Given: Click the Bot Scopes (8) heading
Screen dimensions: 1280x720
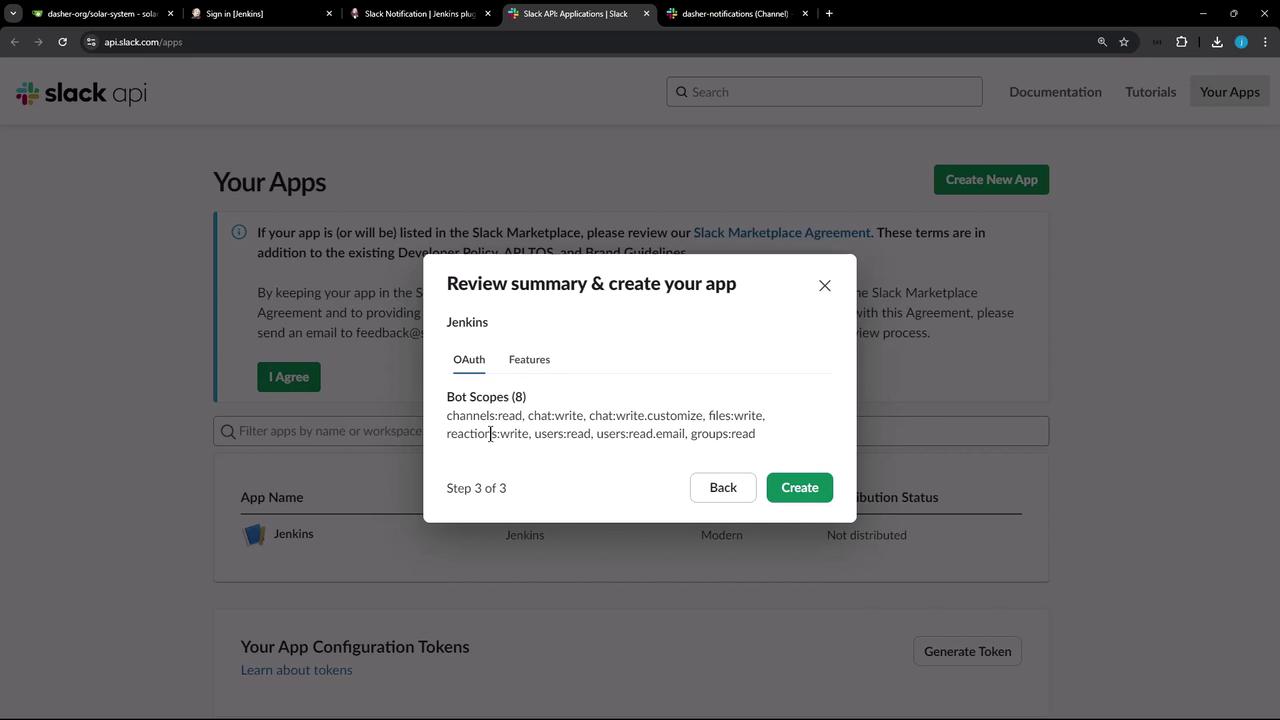Looking at the screenshot, I should 486,397.
